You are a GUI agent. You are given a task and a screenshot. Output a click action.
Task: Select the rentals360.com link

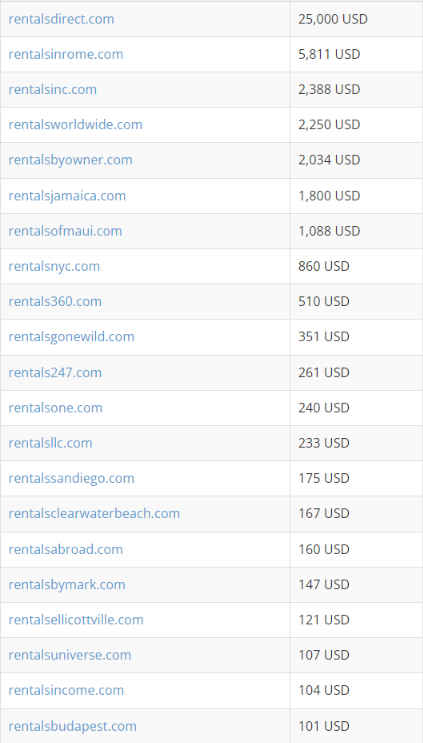pos(55,301)
